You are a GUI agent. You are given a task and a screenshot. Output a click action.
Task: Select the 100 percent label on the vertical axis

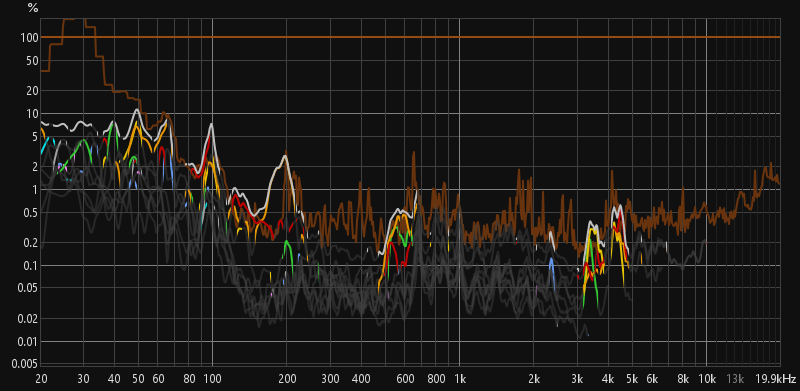coord(31,38)
